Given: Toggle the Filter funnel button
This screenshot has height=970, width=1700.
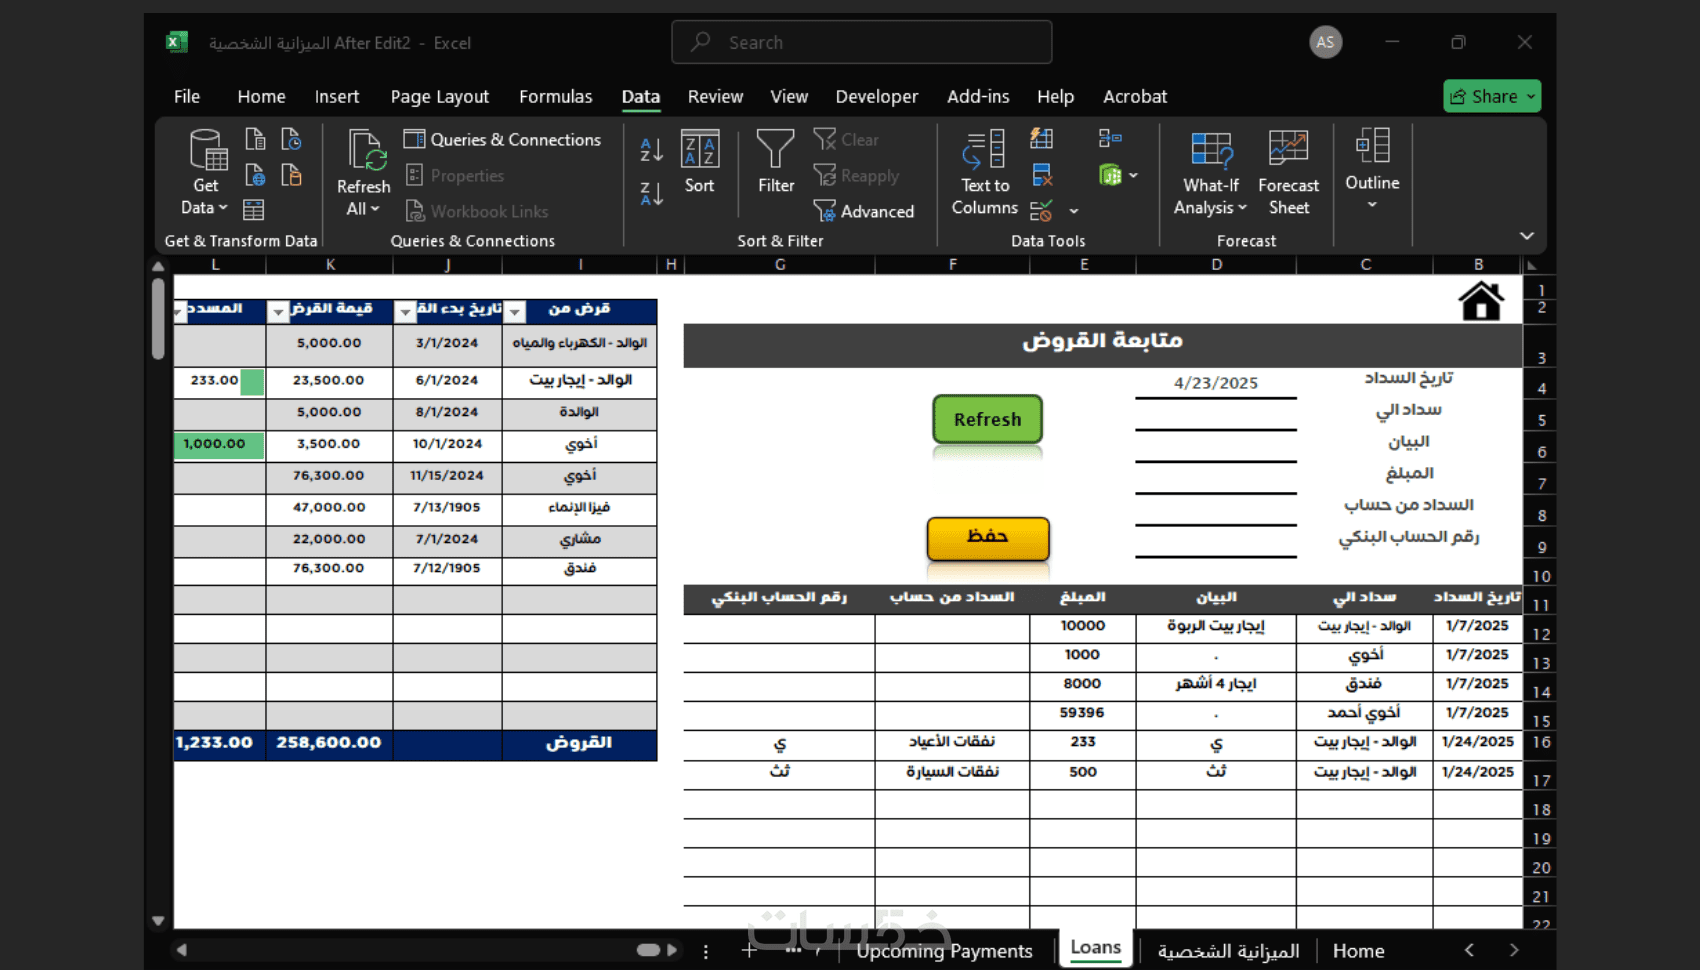Looking at the screenshot, I should (776, 161).
